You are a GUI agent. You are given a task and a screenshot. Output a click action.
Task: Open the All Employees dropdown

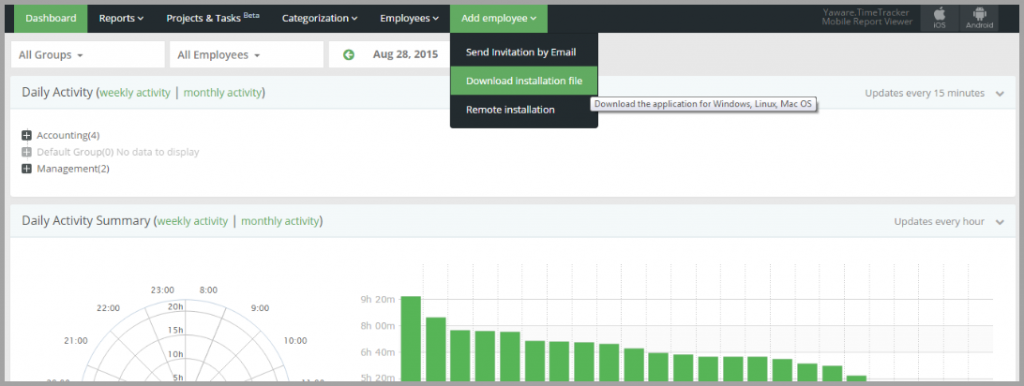(246, 55)
